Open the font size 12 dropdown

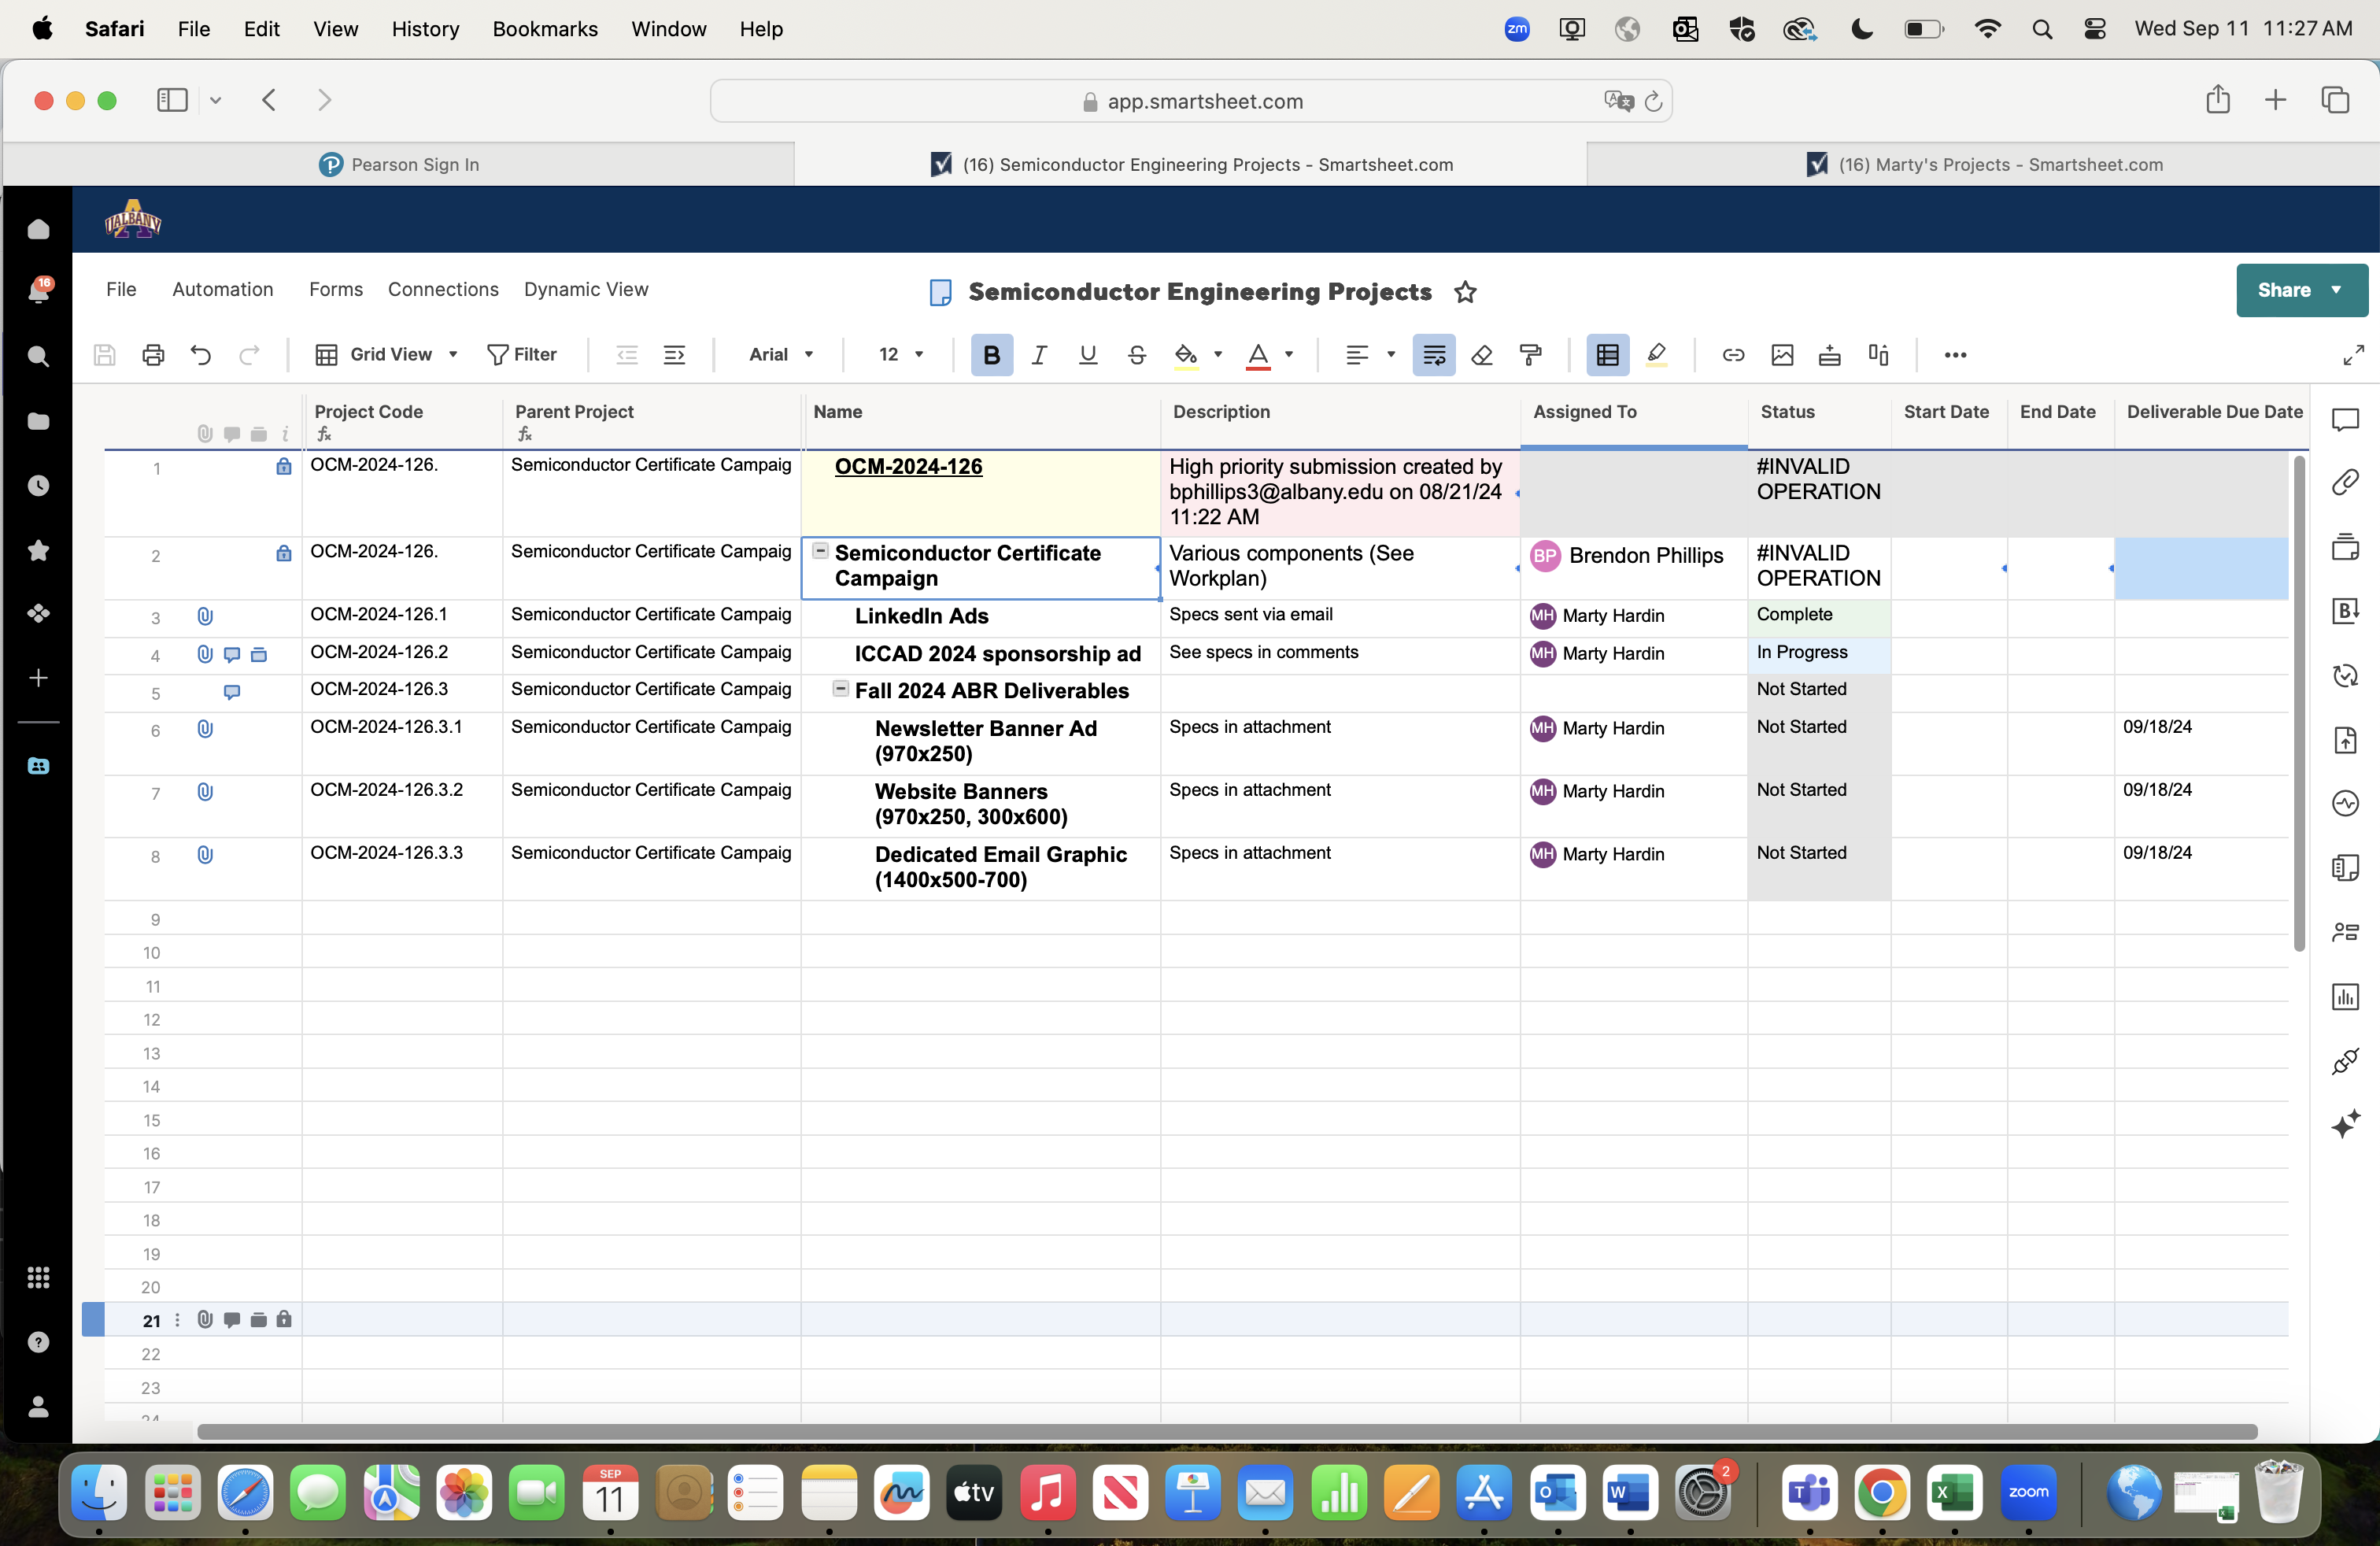click(x=901, y=355)
